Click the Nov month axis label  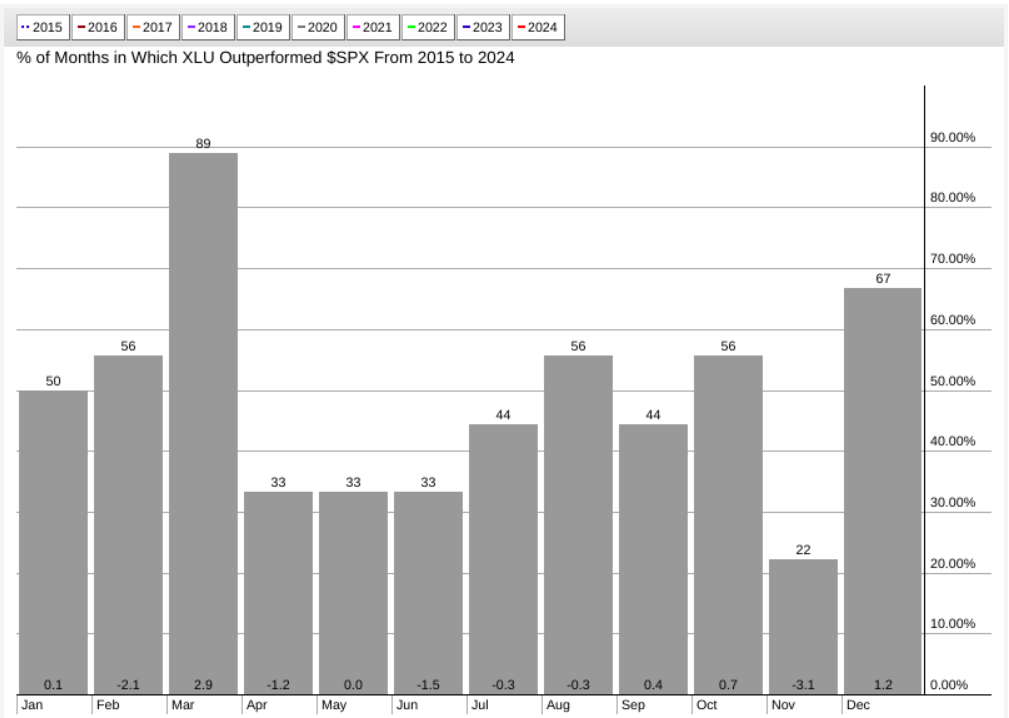point(783,705)
